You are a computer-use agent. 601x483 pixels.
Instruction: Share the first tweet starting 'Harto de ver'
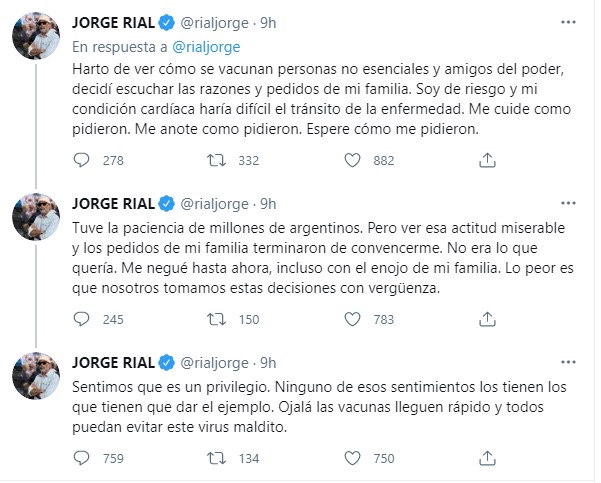coord(487,159)
